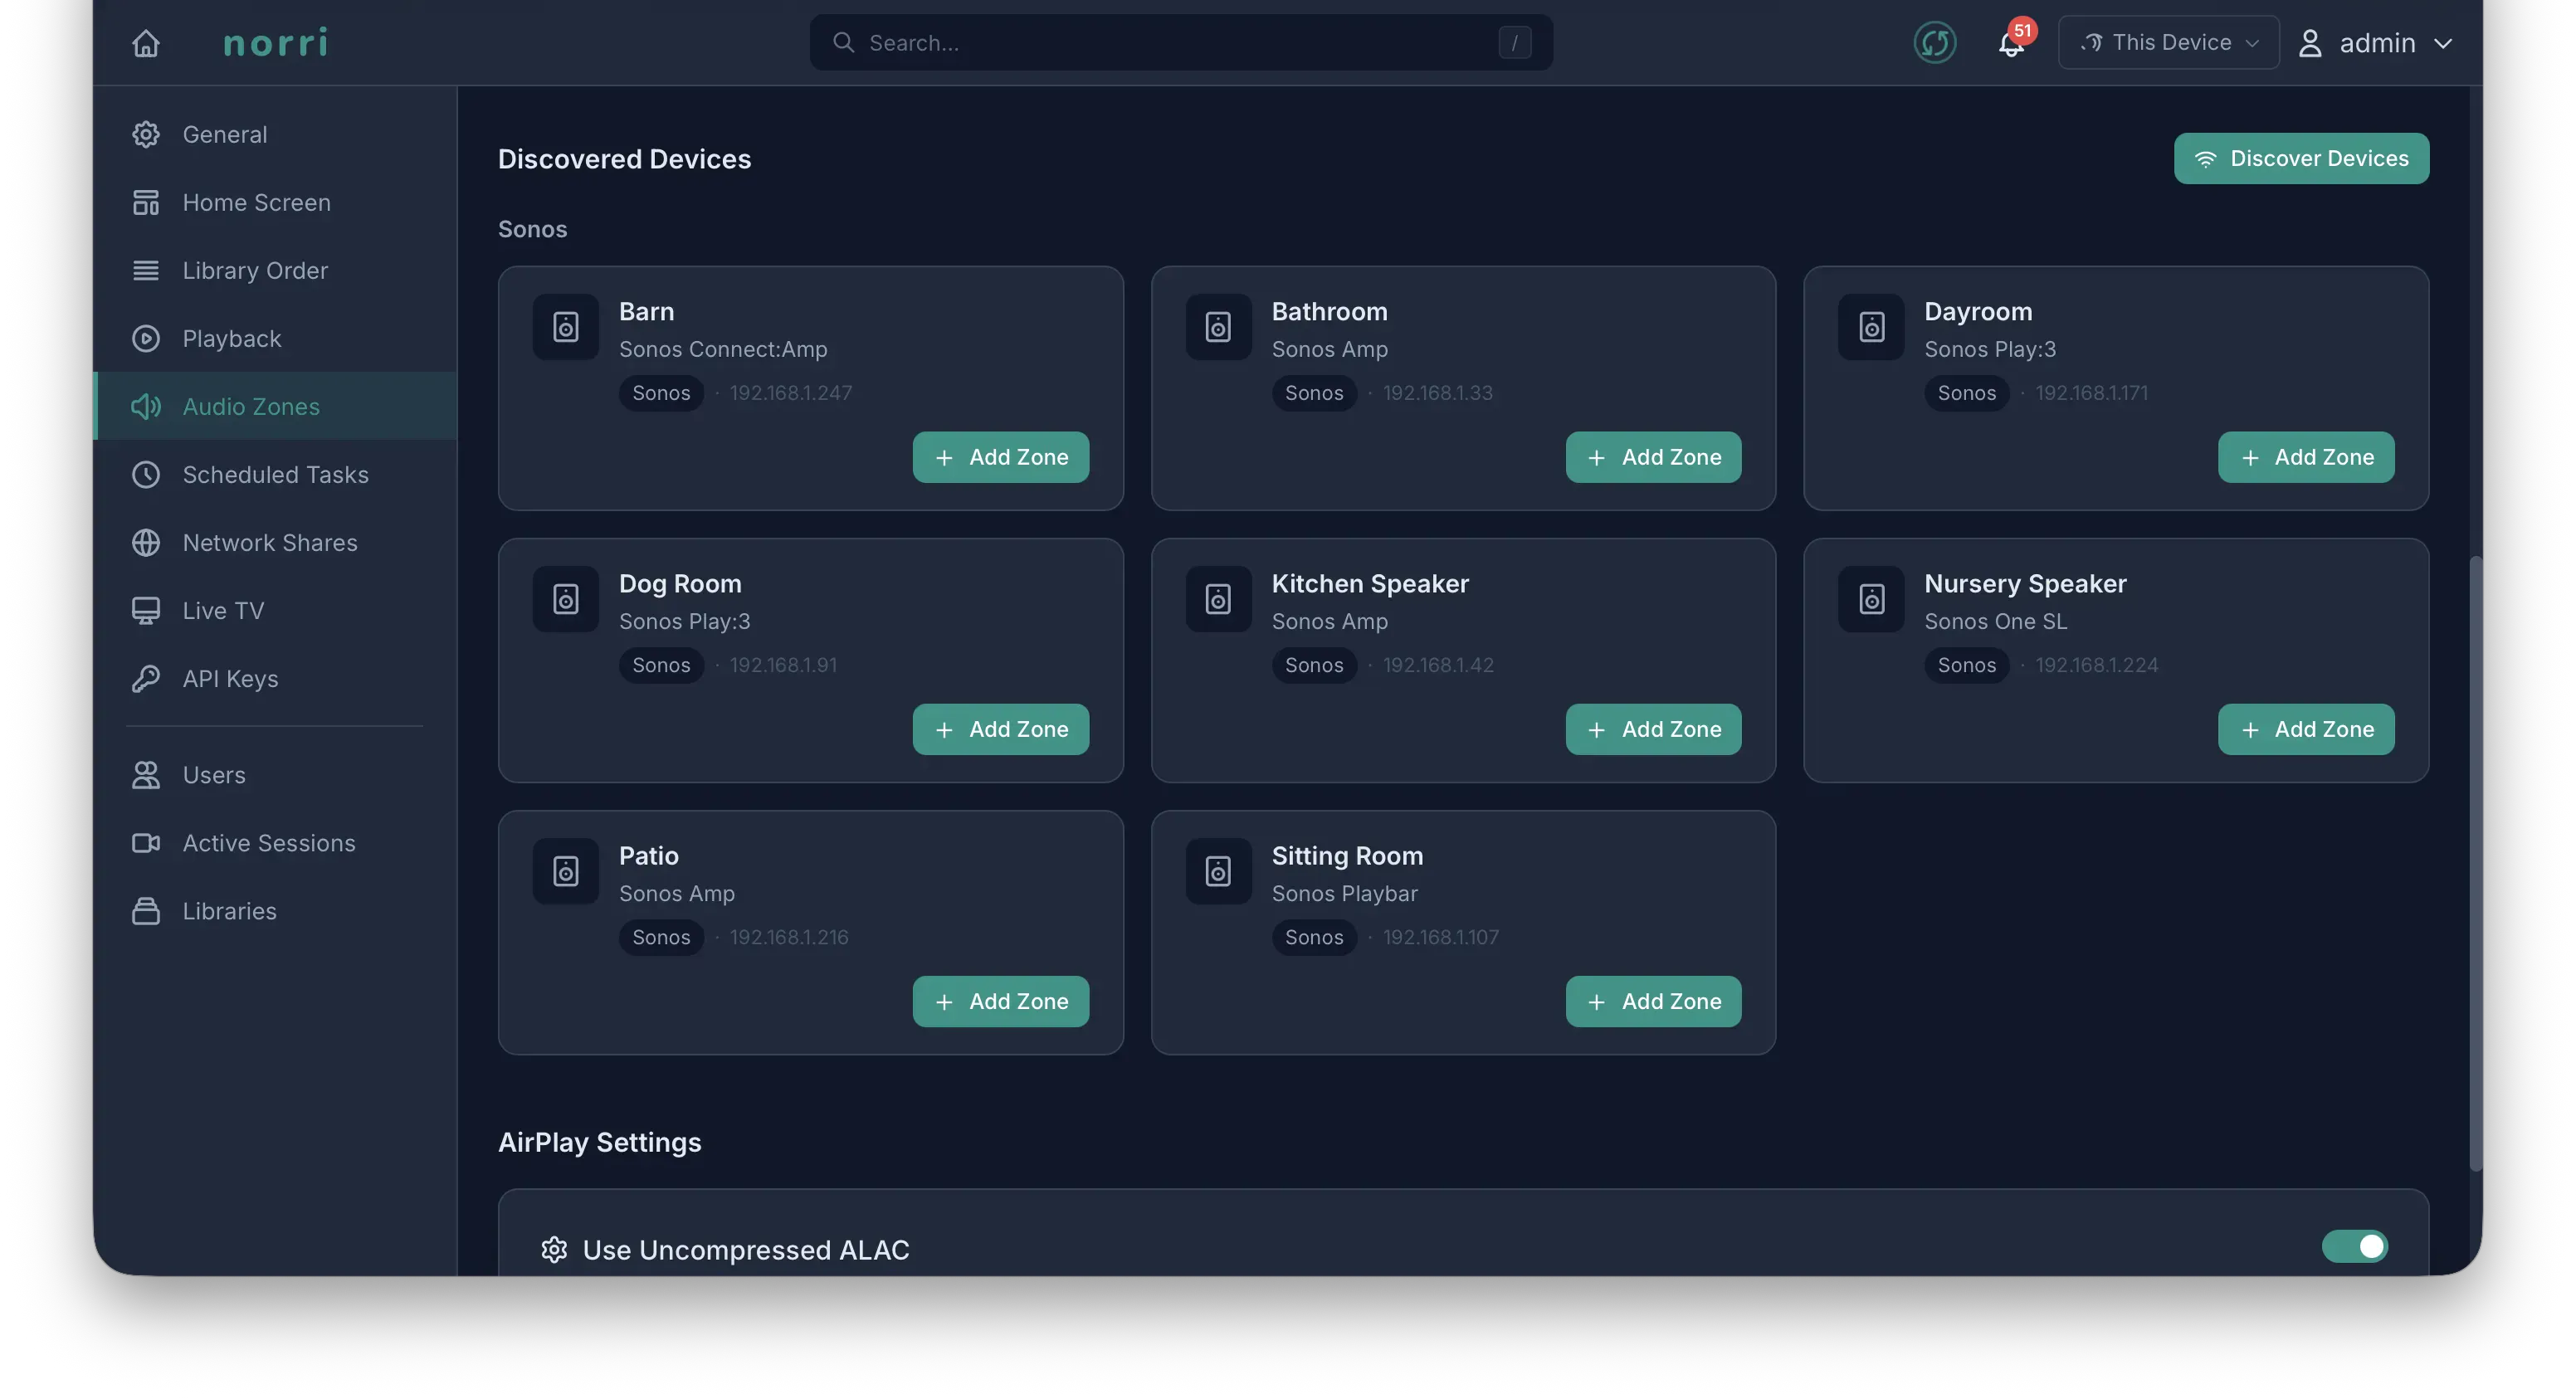Click the Sonos tag on Bathroom card
Viewport: 2576px width, 1399px height.
(1313, 393)
